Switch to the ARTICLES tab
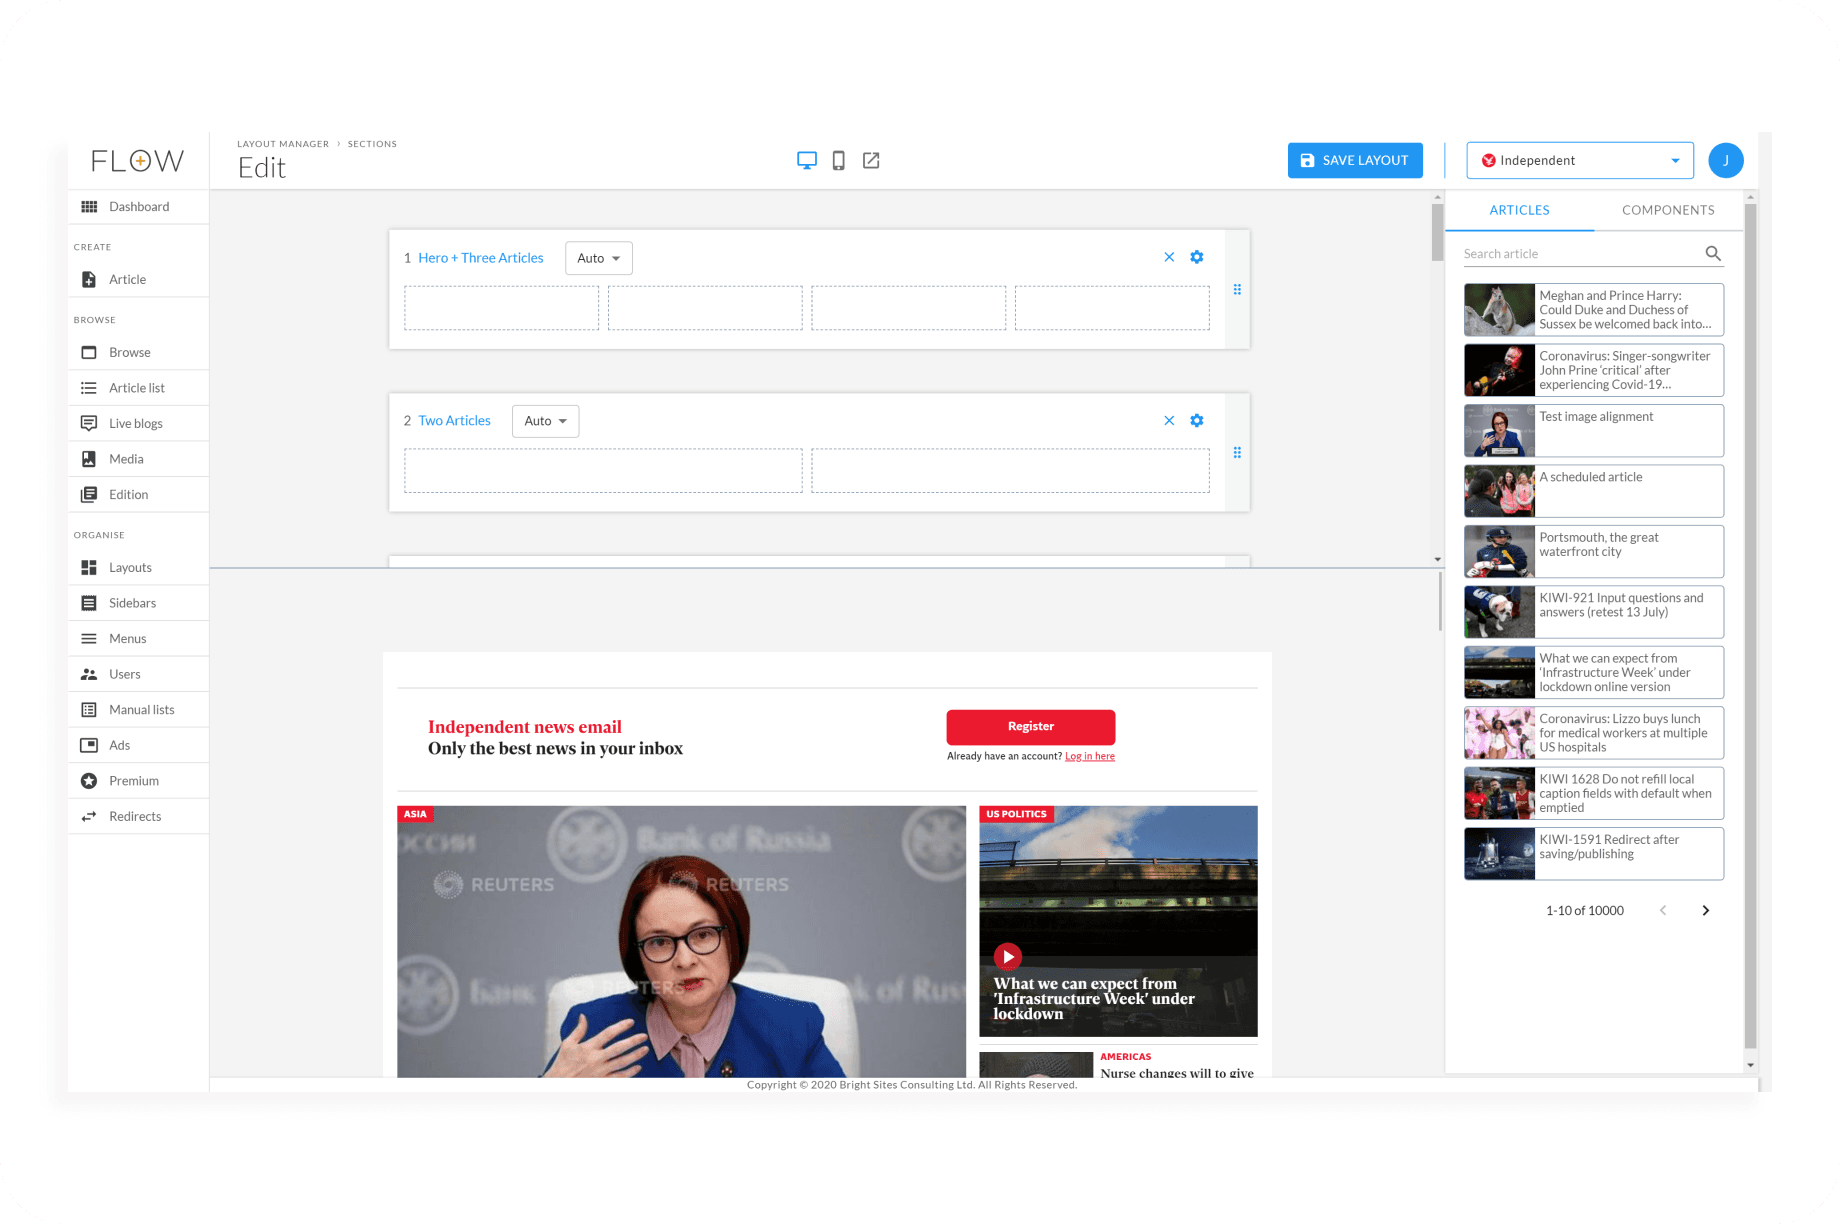Viewport: 1840px width, 1224px height. 1519,210
